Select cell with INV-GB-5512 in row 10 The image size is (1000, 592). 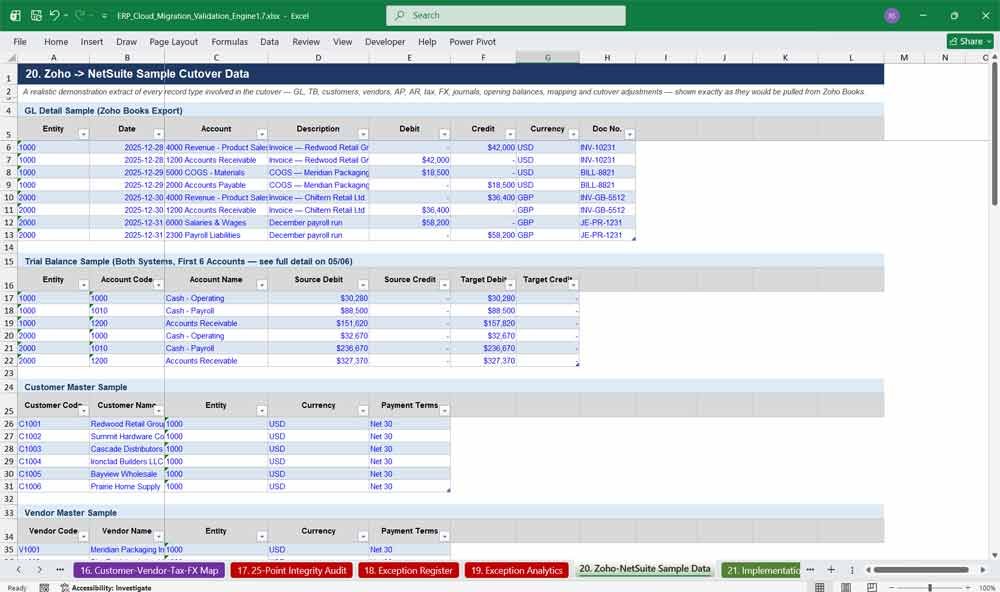(x=607, y=197)
